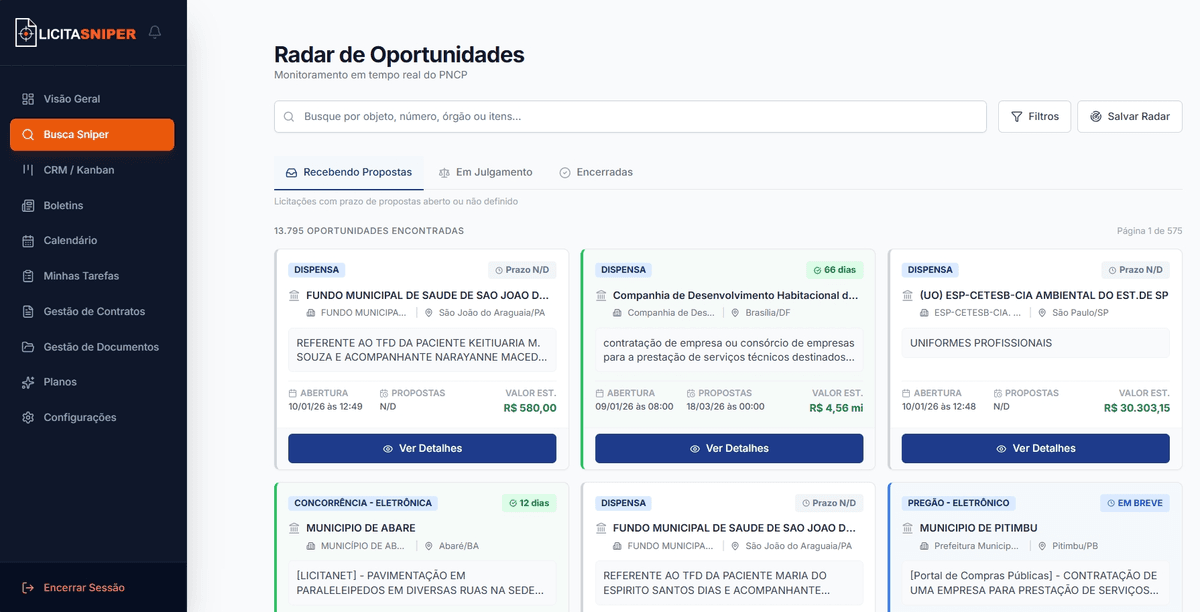Click the notification bell icon
The height and width of the screenshot is (612, 1200).
(154, 31)
